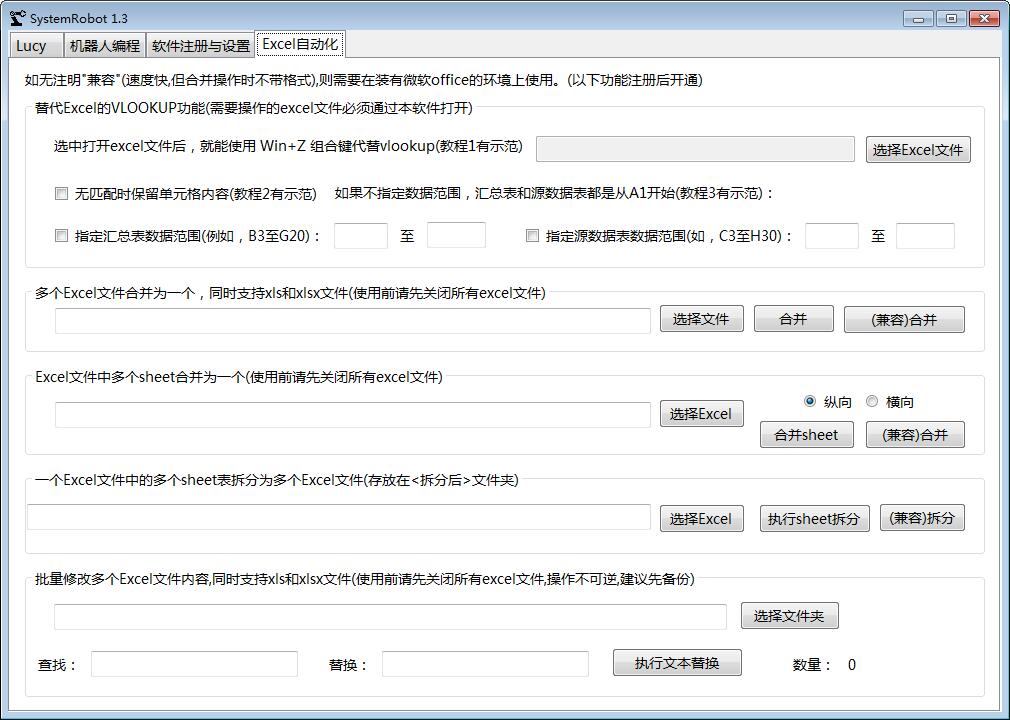Select the 纵向 radio button

[x=810, y=401]
